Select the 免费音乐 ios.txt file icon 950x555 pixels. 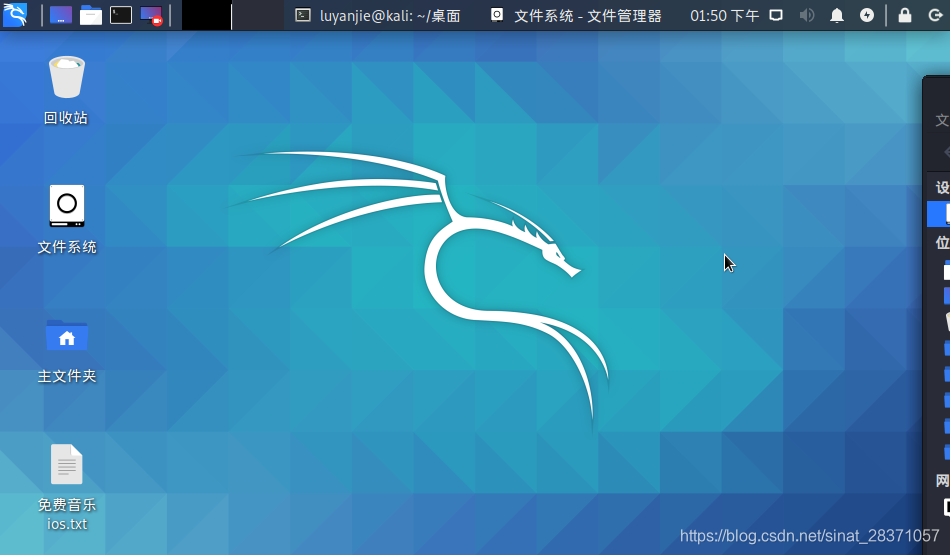click(67, 488)
